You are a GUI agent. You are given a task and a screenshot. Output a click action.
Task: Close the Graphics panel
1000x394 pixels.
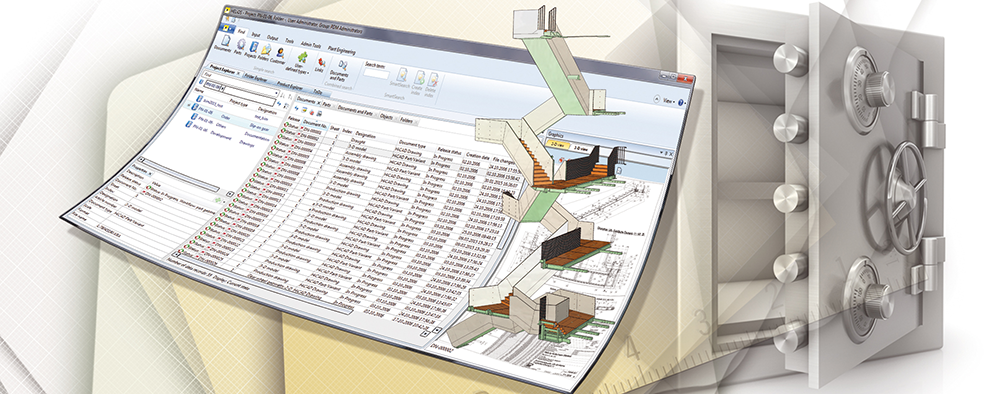(x=671, y=154)
